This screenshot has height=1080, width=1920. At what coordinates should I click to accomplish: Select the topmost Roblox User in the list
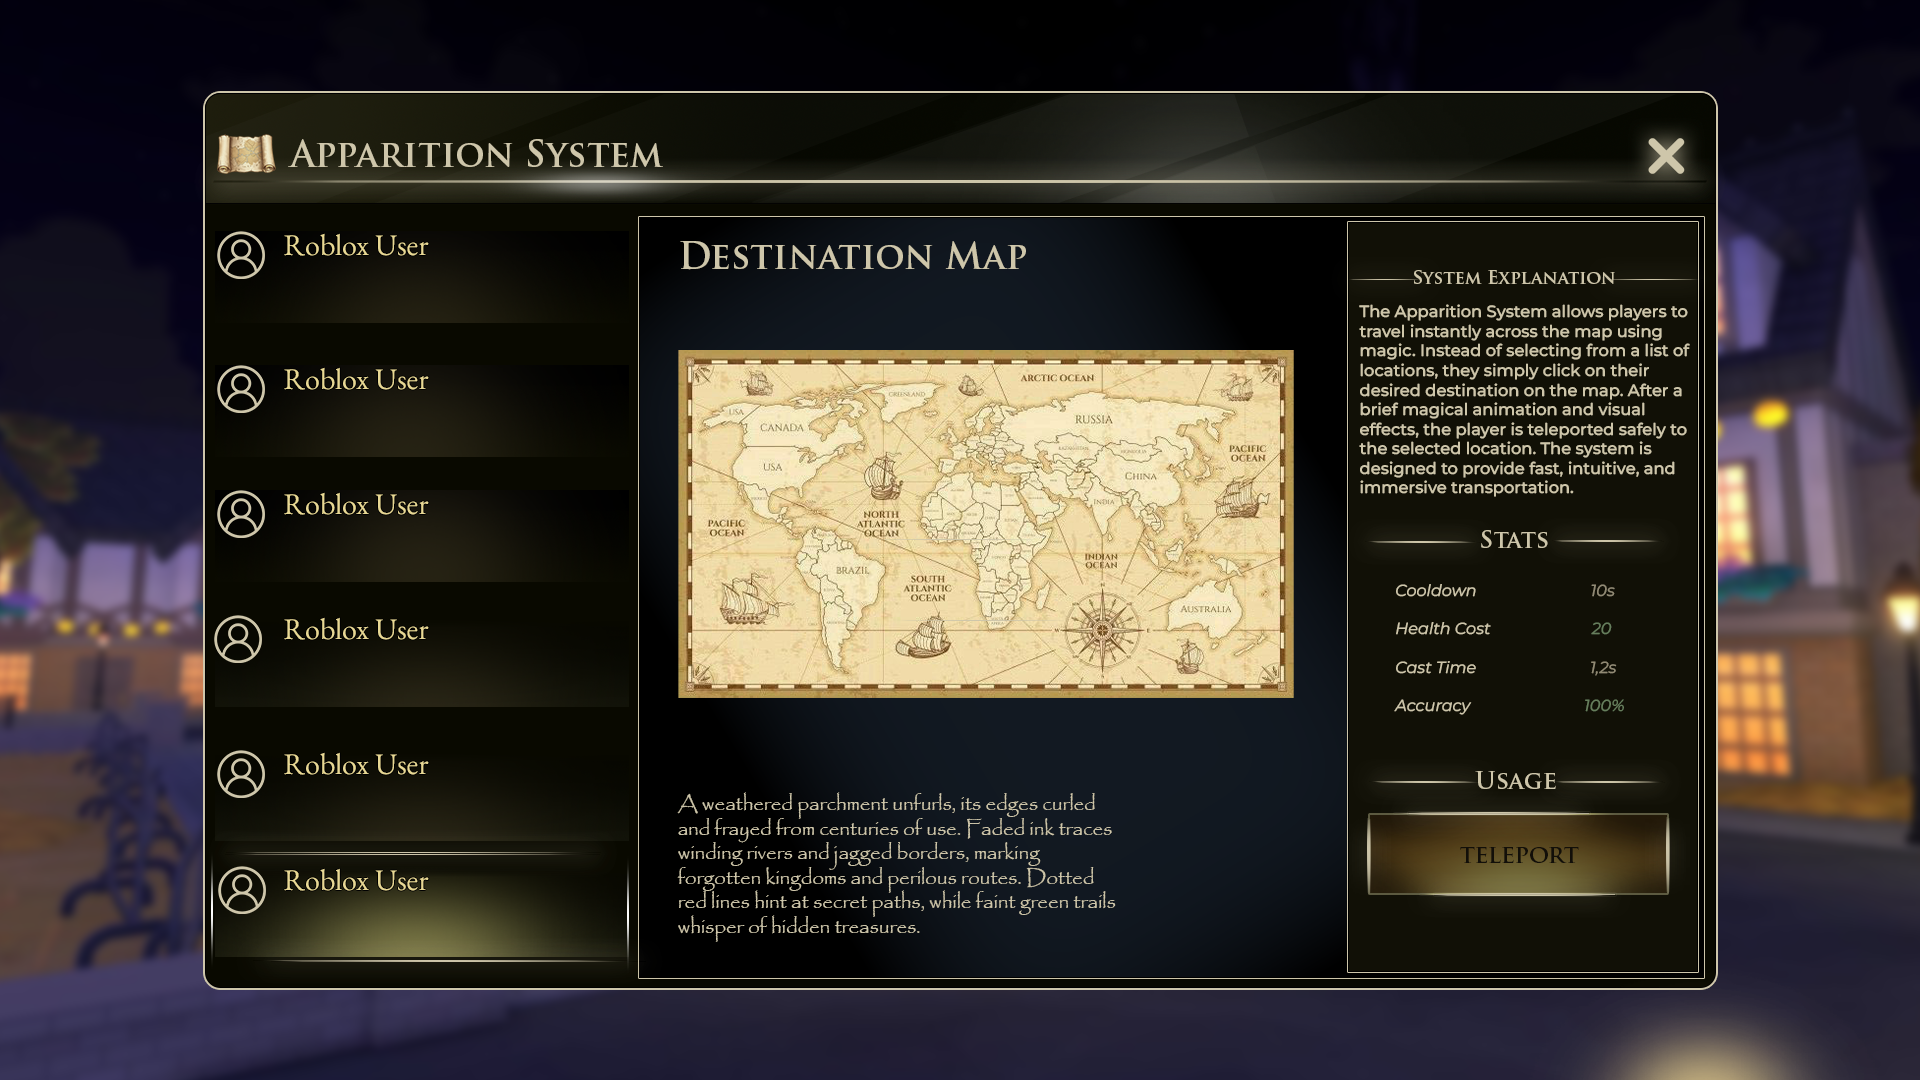tap(421, 276)
